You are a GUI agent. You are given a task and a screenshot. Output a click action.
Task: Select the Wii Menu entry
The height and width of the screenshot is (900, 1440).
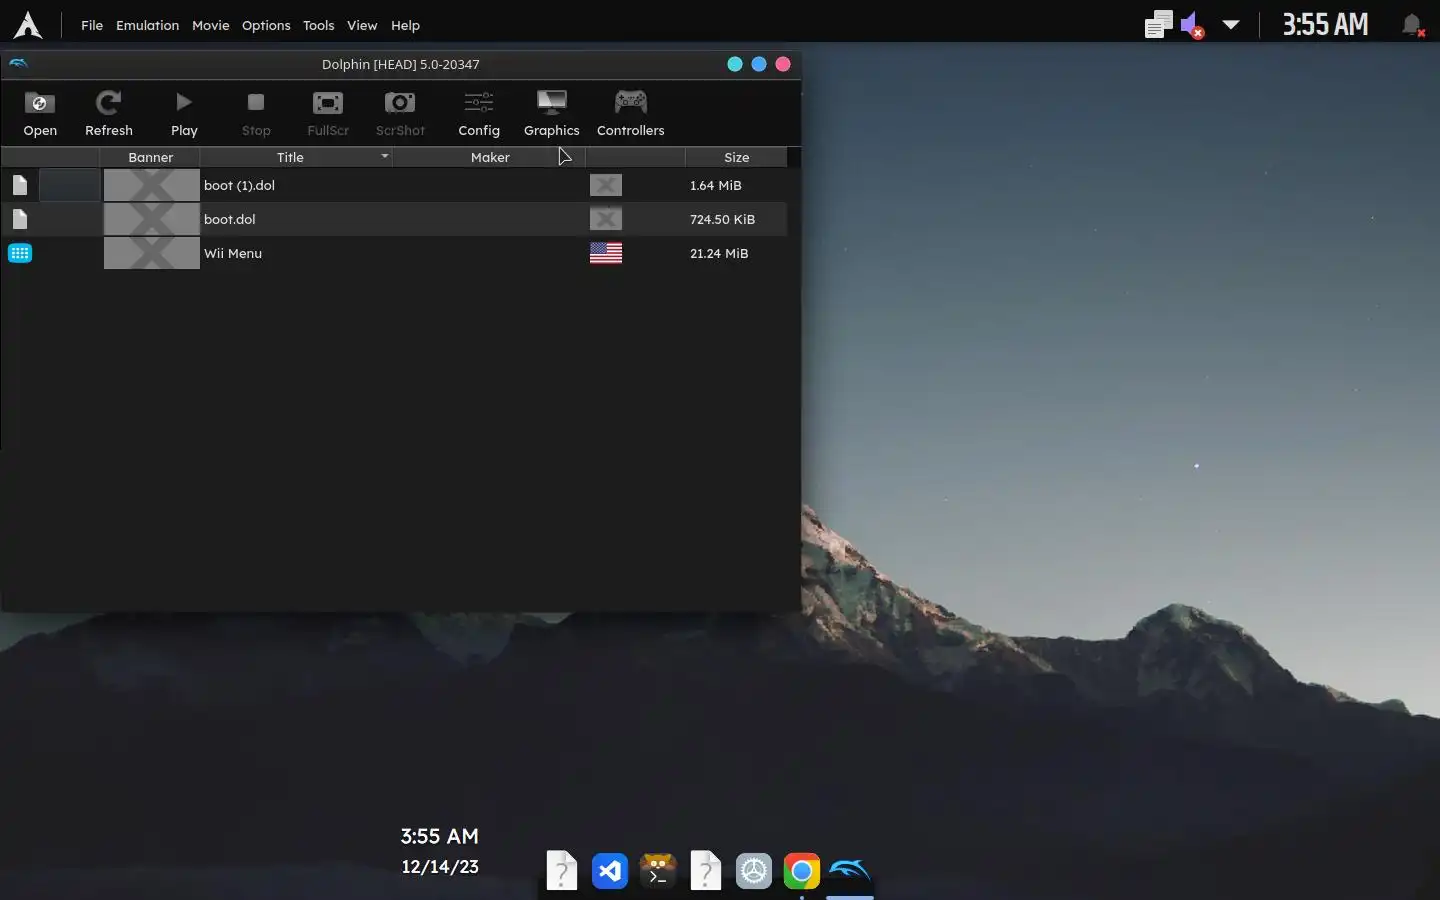(394, 253)
